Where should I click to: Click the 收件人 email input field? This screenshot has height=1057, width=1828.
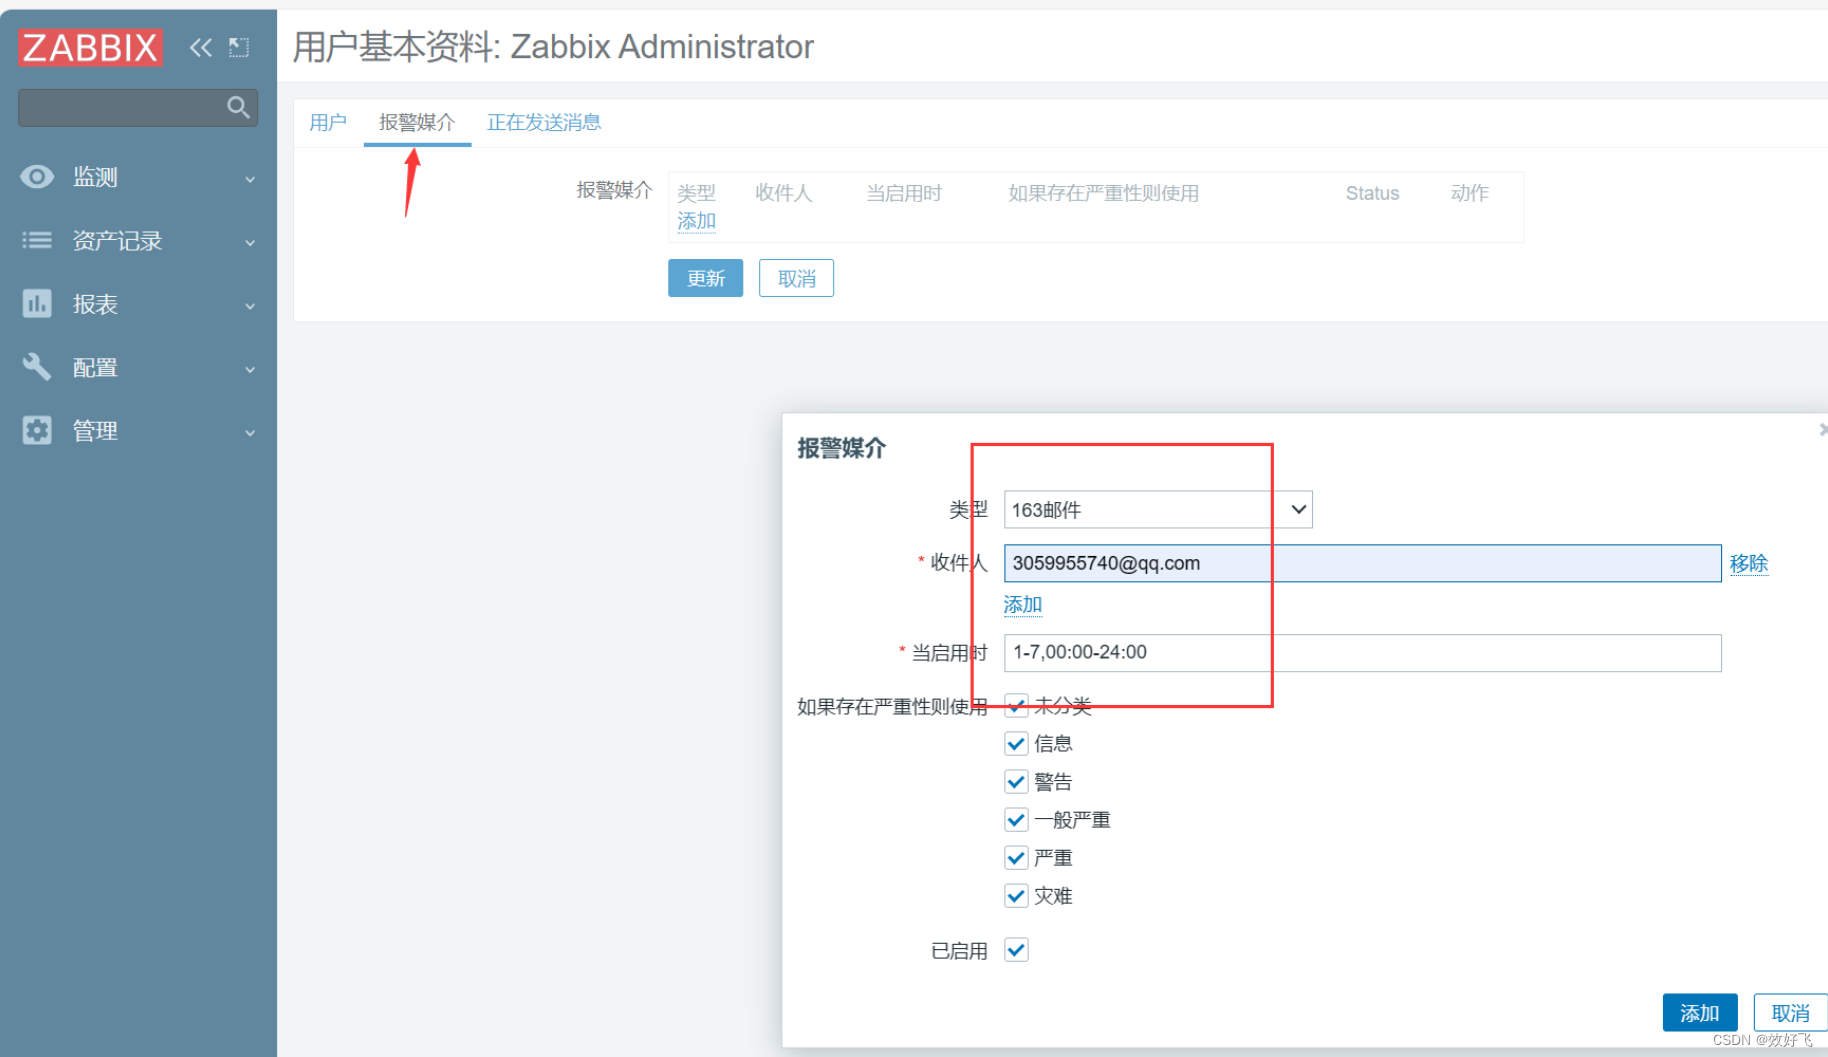pyautogui.click(x=1362, y=563)
